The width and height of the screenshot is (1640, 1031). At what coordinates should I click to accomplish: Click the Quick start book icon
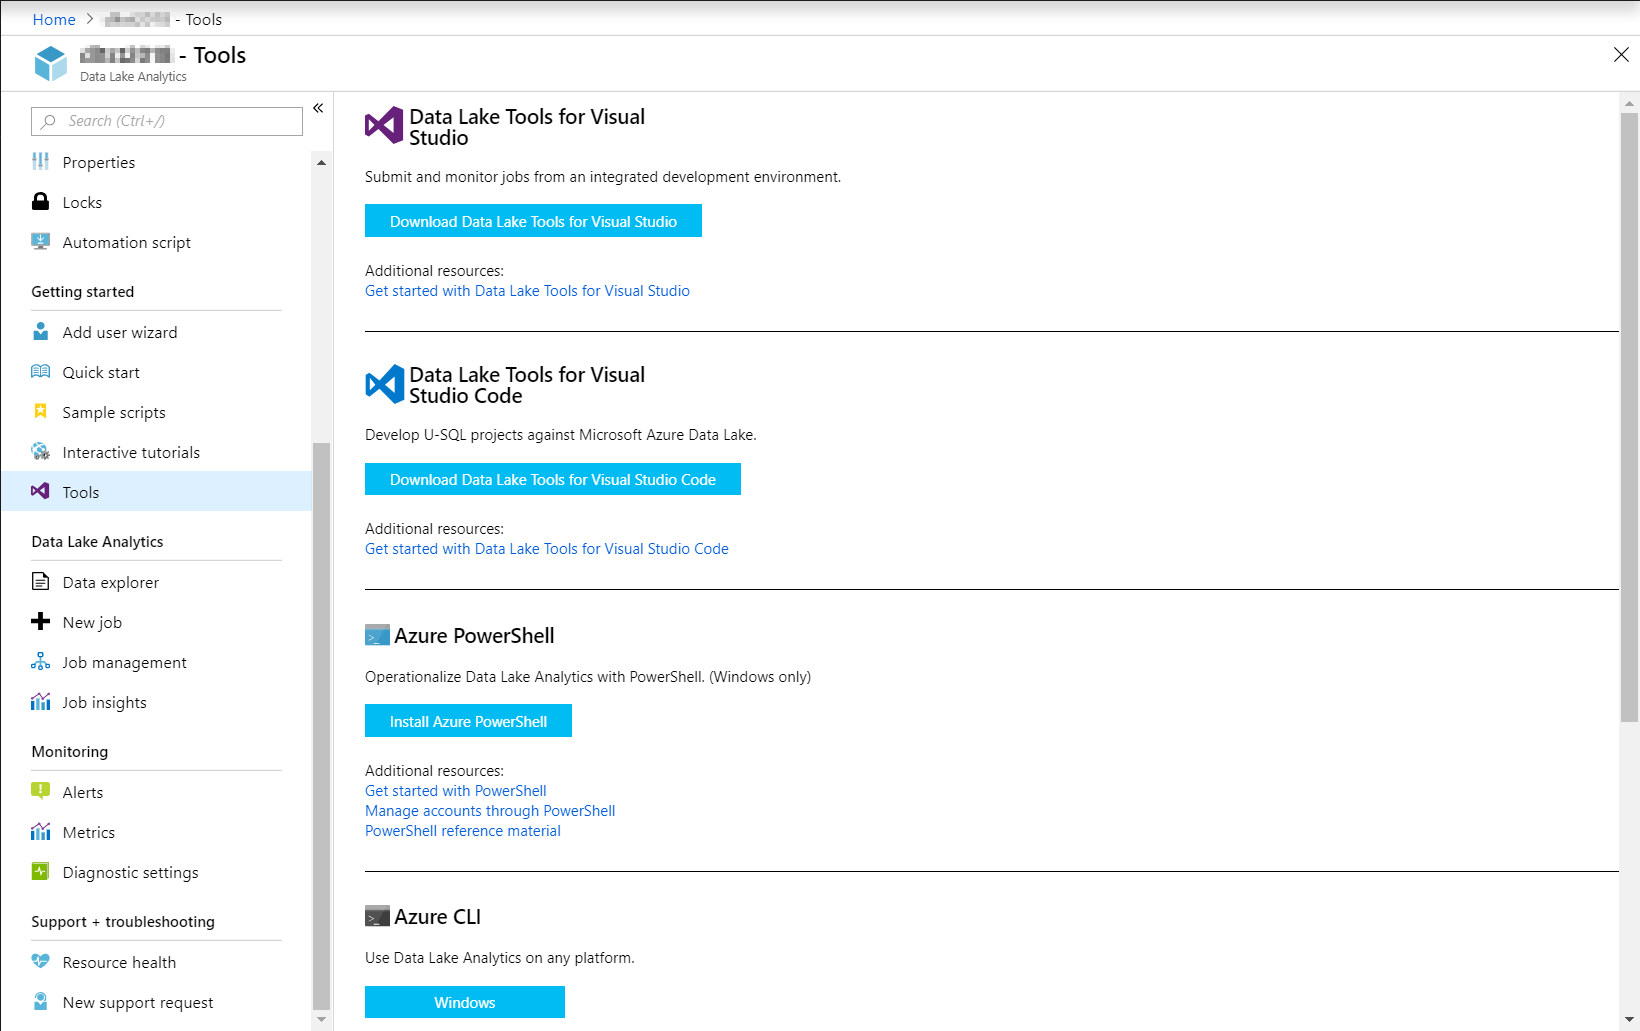pos(40,371)
